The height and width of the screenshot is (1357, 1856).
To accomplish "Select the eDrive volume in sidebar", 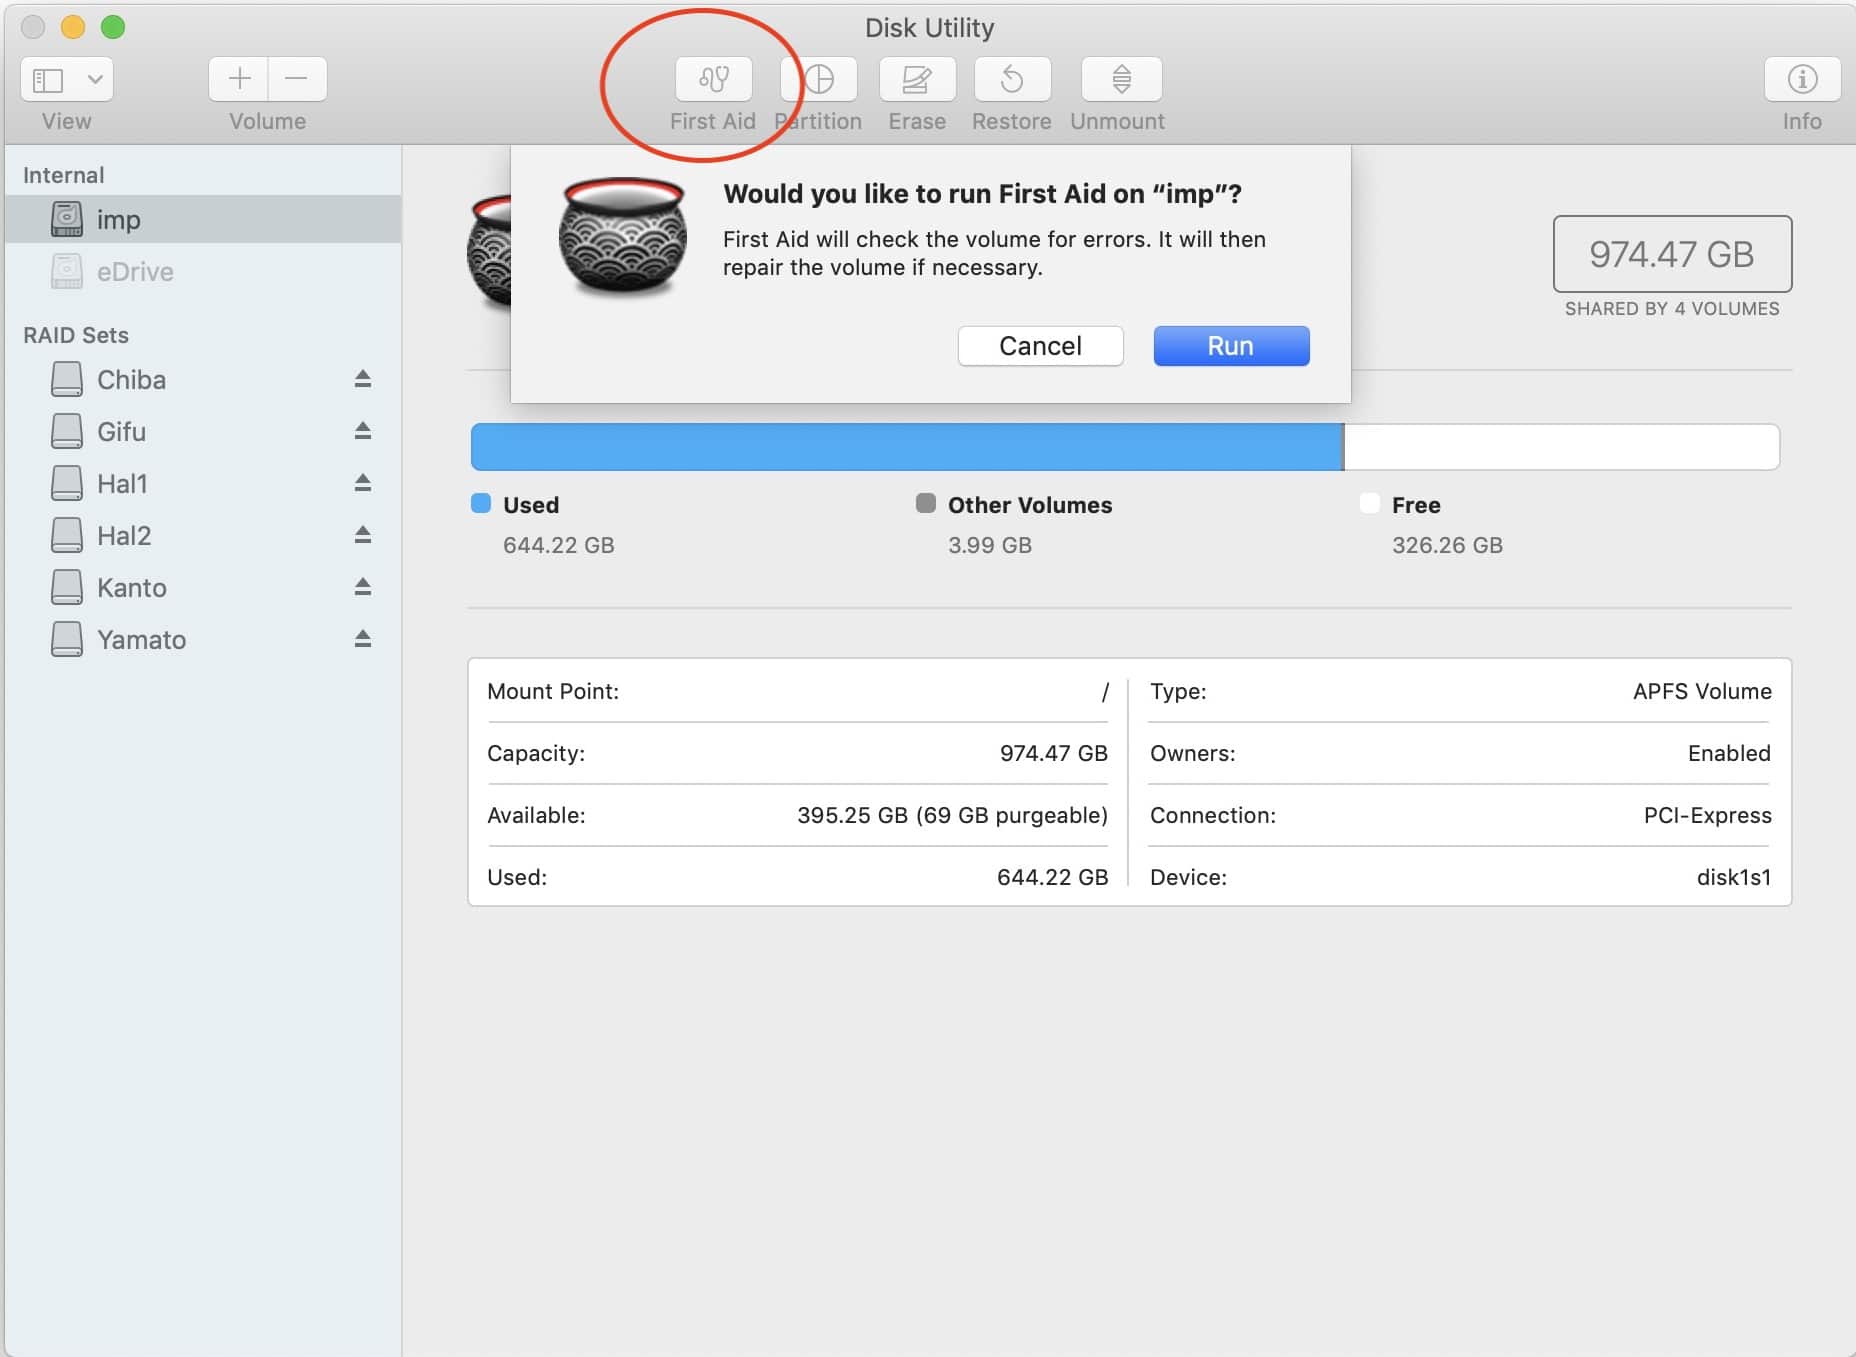I will 203,271.
